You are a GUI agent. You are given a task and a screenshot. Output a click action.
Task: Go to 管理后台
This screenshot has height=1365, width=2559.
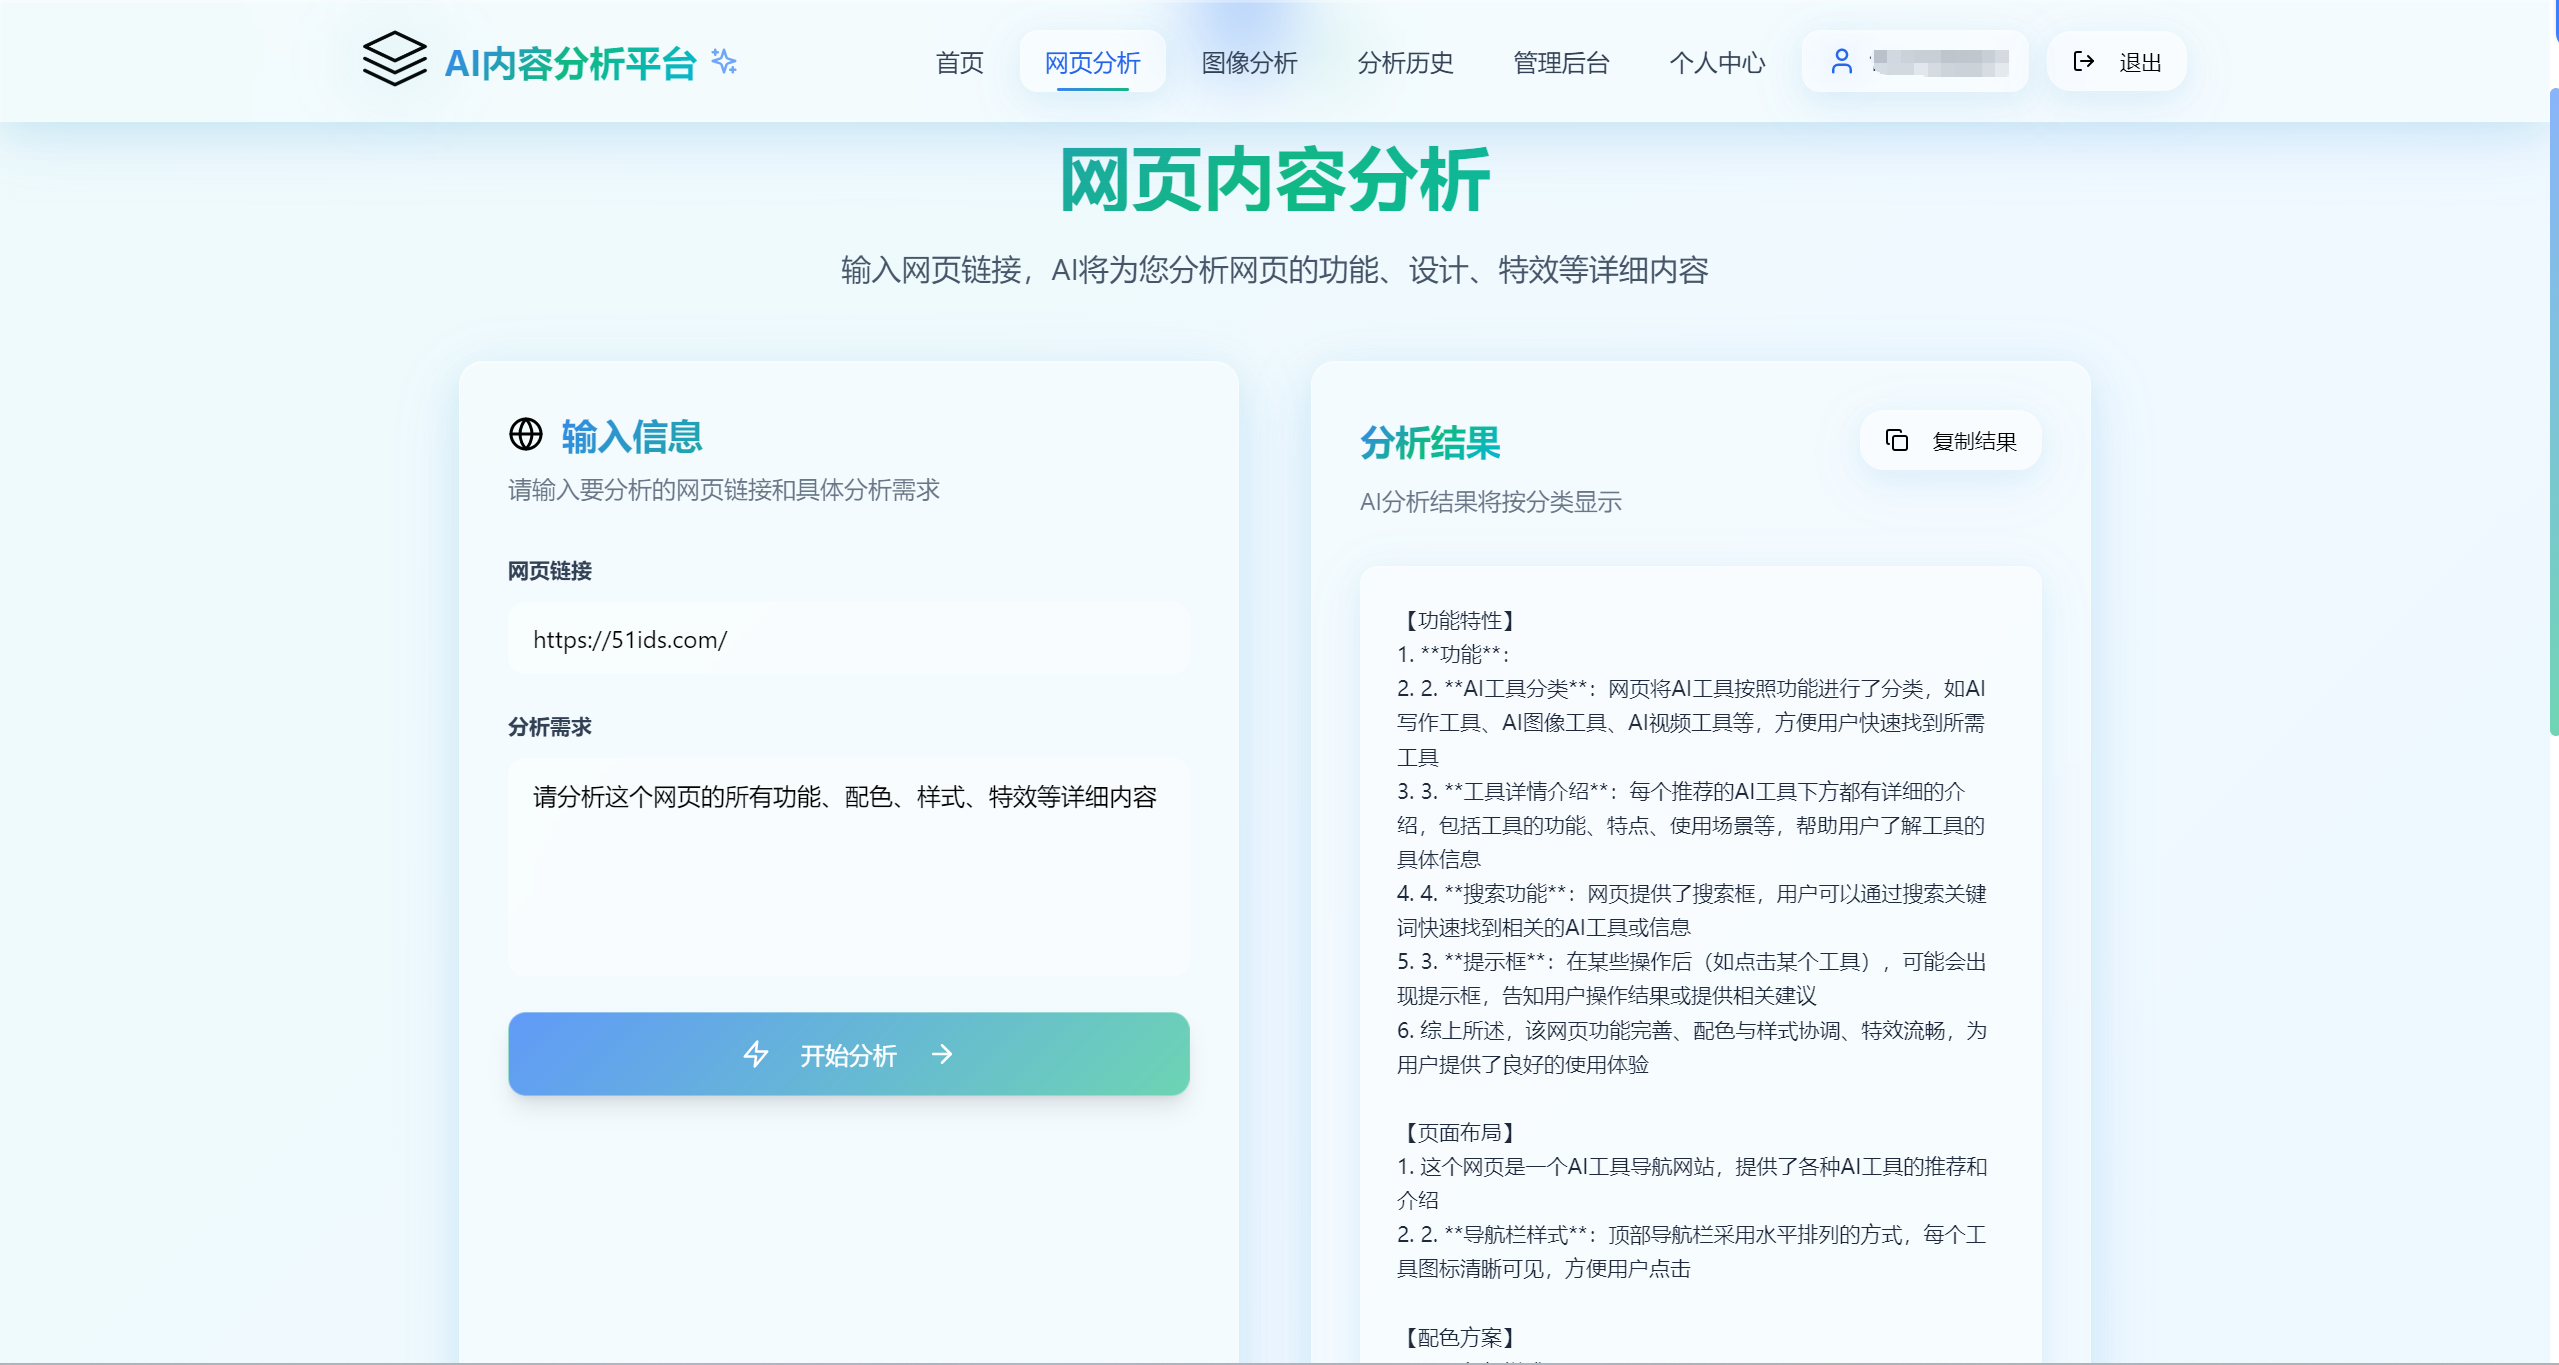(1561, 62)
